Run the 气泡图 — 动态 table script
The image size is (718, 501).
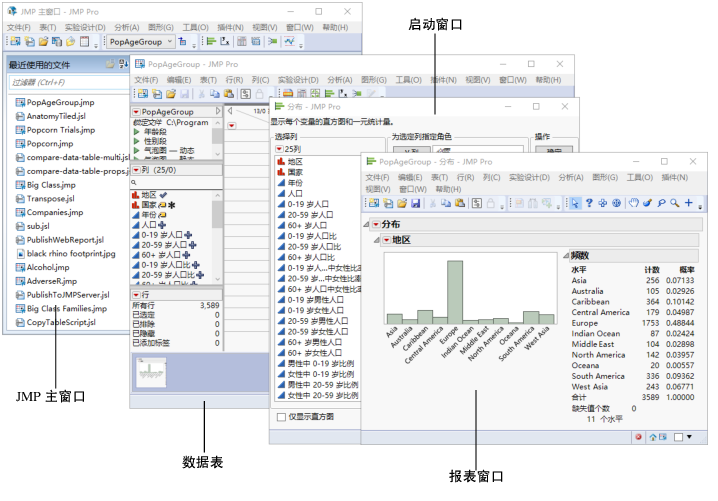[x=137, y=150]
